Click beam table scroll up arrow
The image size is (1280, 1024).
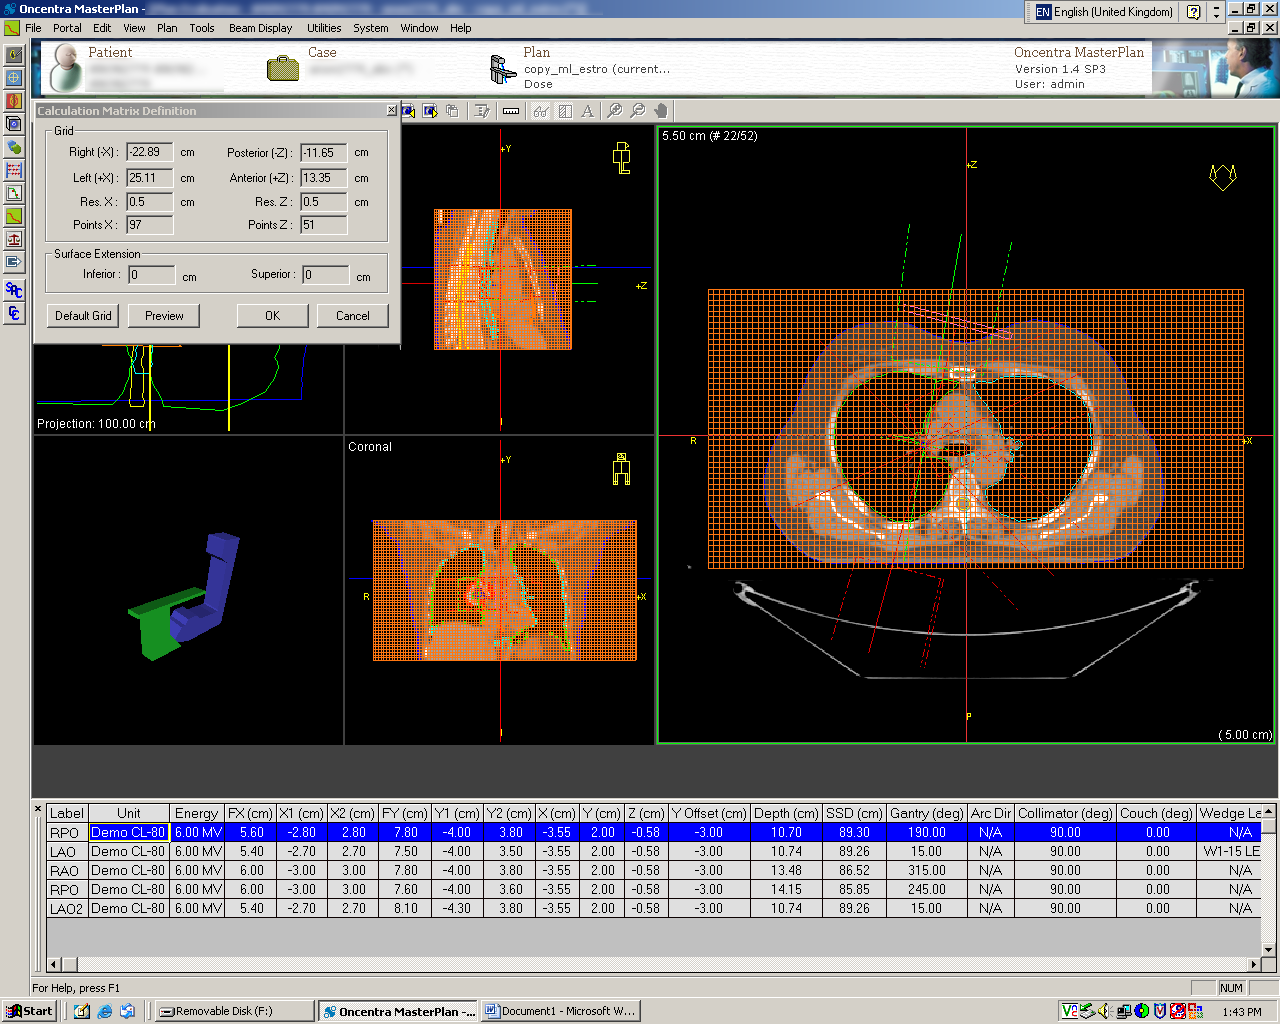point(1269,812)
